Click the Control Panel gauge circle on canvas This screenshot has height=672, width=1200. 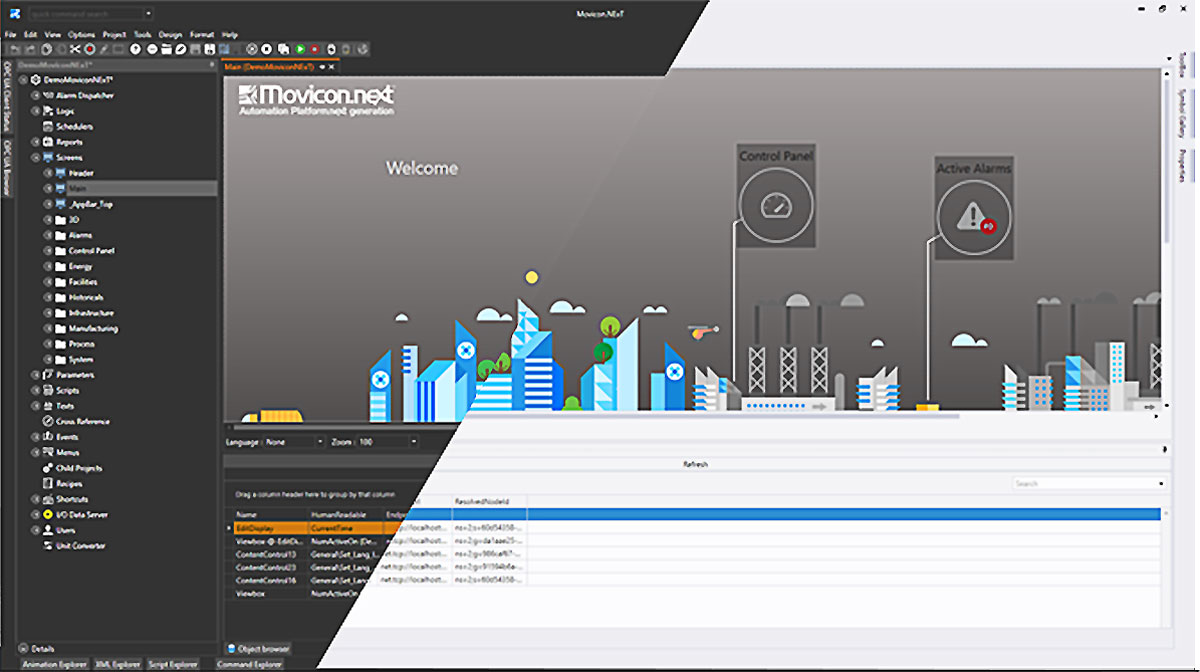pyautogui.click(x=776, y=206)
